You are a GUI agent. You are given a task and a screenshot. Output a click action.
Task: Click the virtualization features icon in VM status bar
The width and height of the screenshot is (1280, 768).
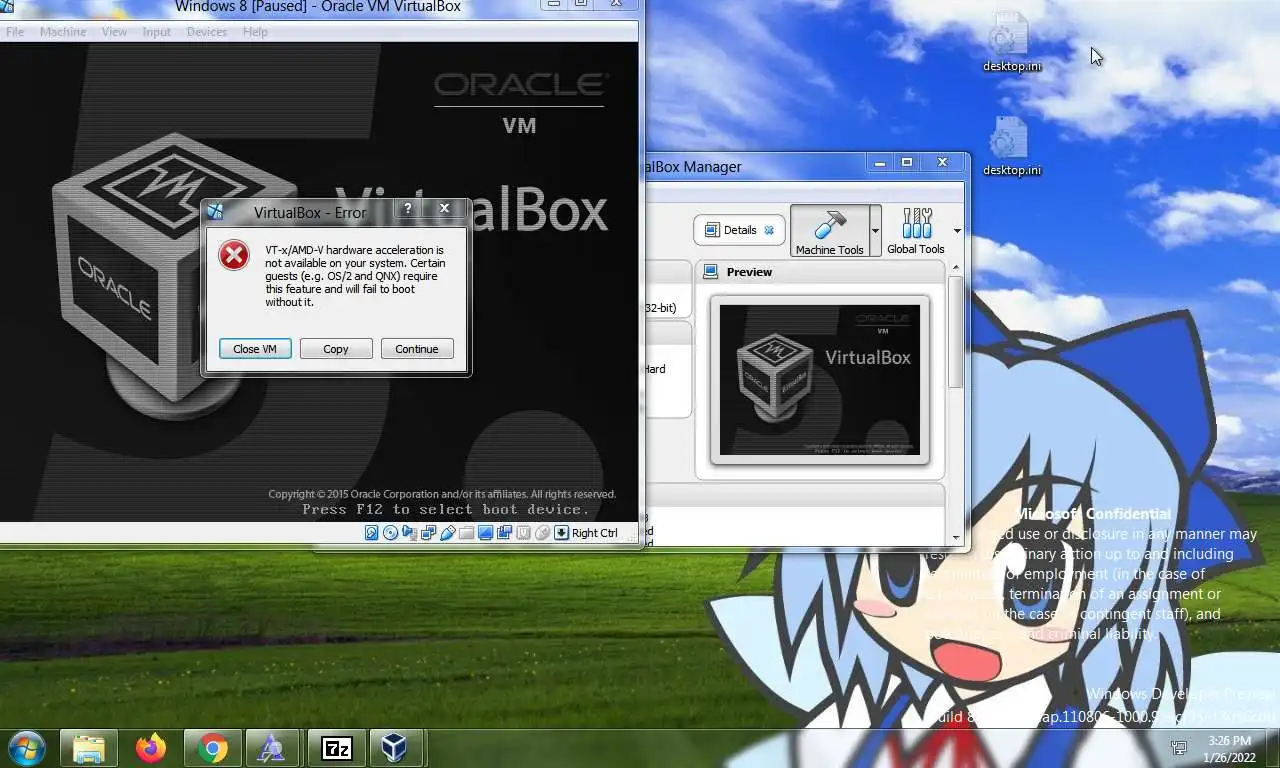[x=523, y=533]
